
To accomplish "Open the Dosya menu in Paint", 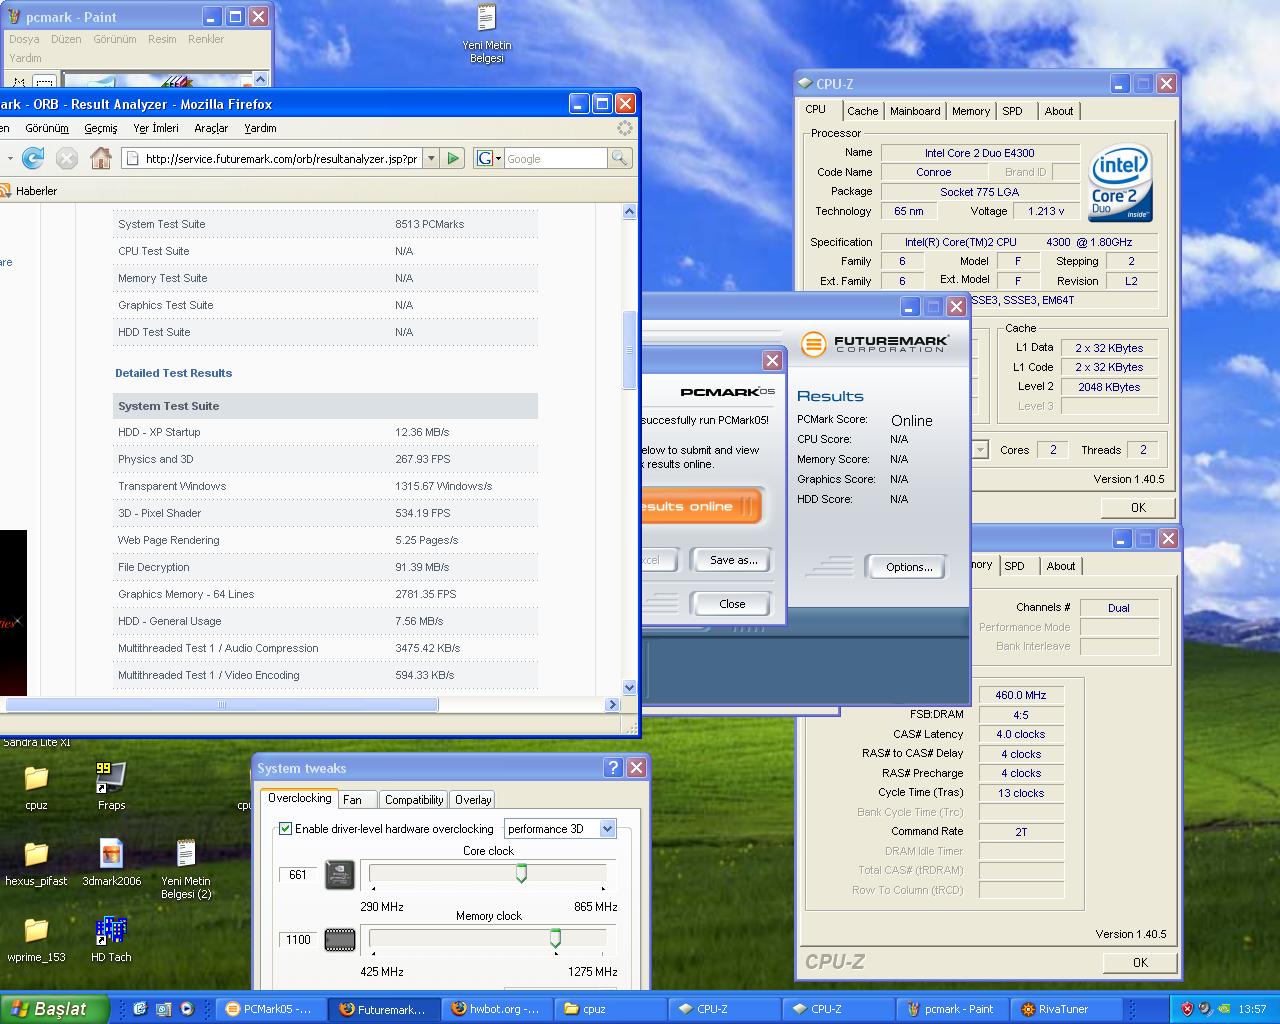I will 24,39.
